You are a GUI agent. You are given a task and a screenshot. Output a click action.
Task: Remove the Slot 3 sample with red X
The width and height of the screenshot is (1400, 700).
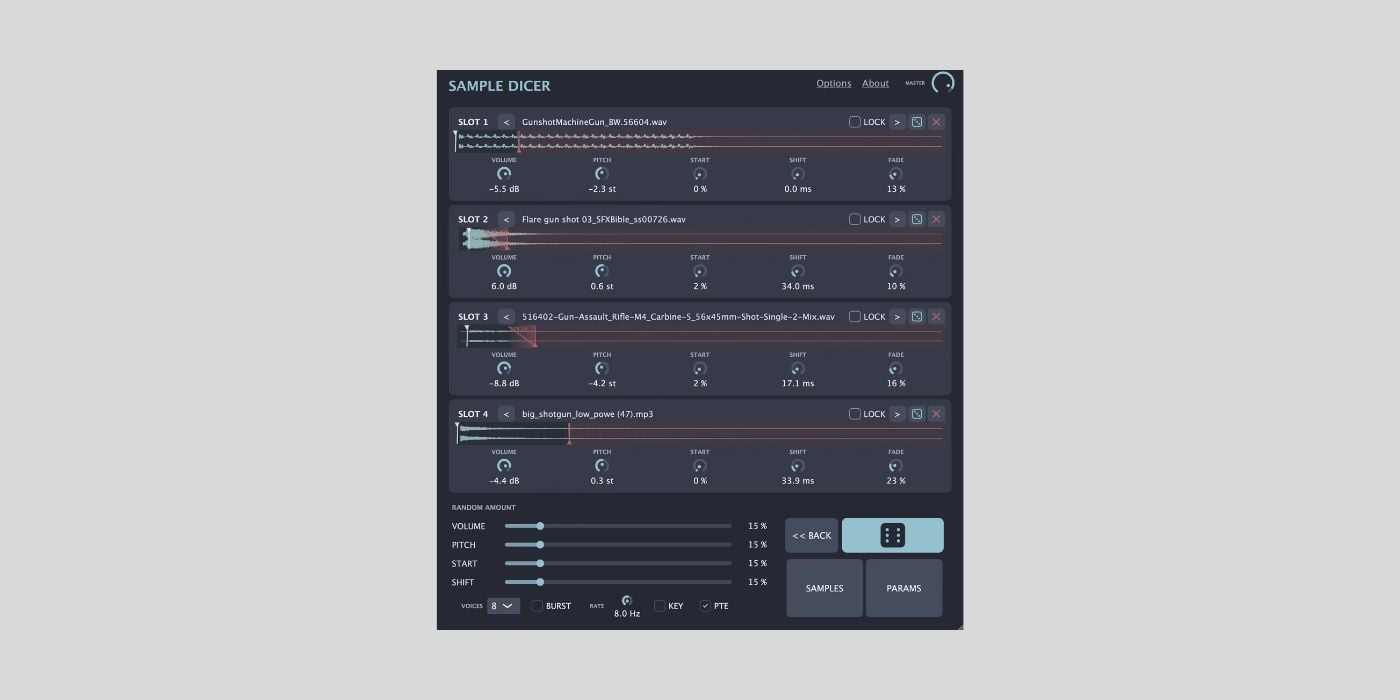936,316
